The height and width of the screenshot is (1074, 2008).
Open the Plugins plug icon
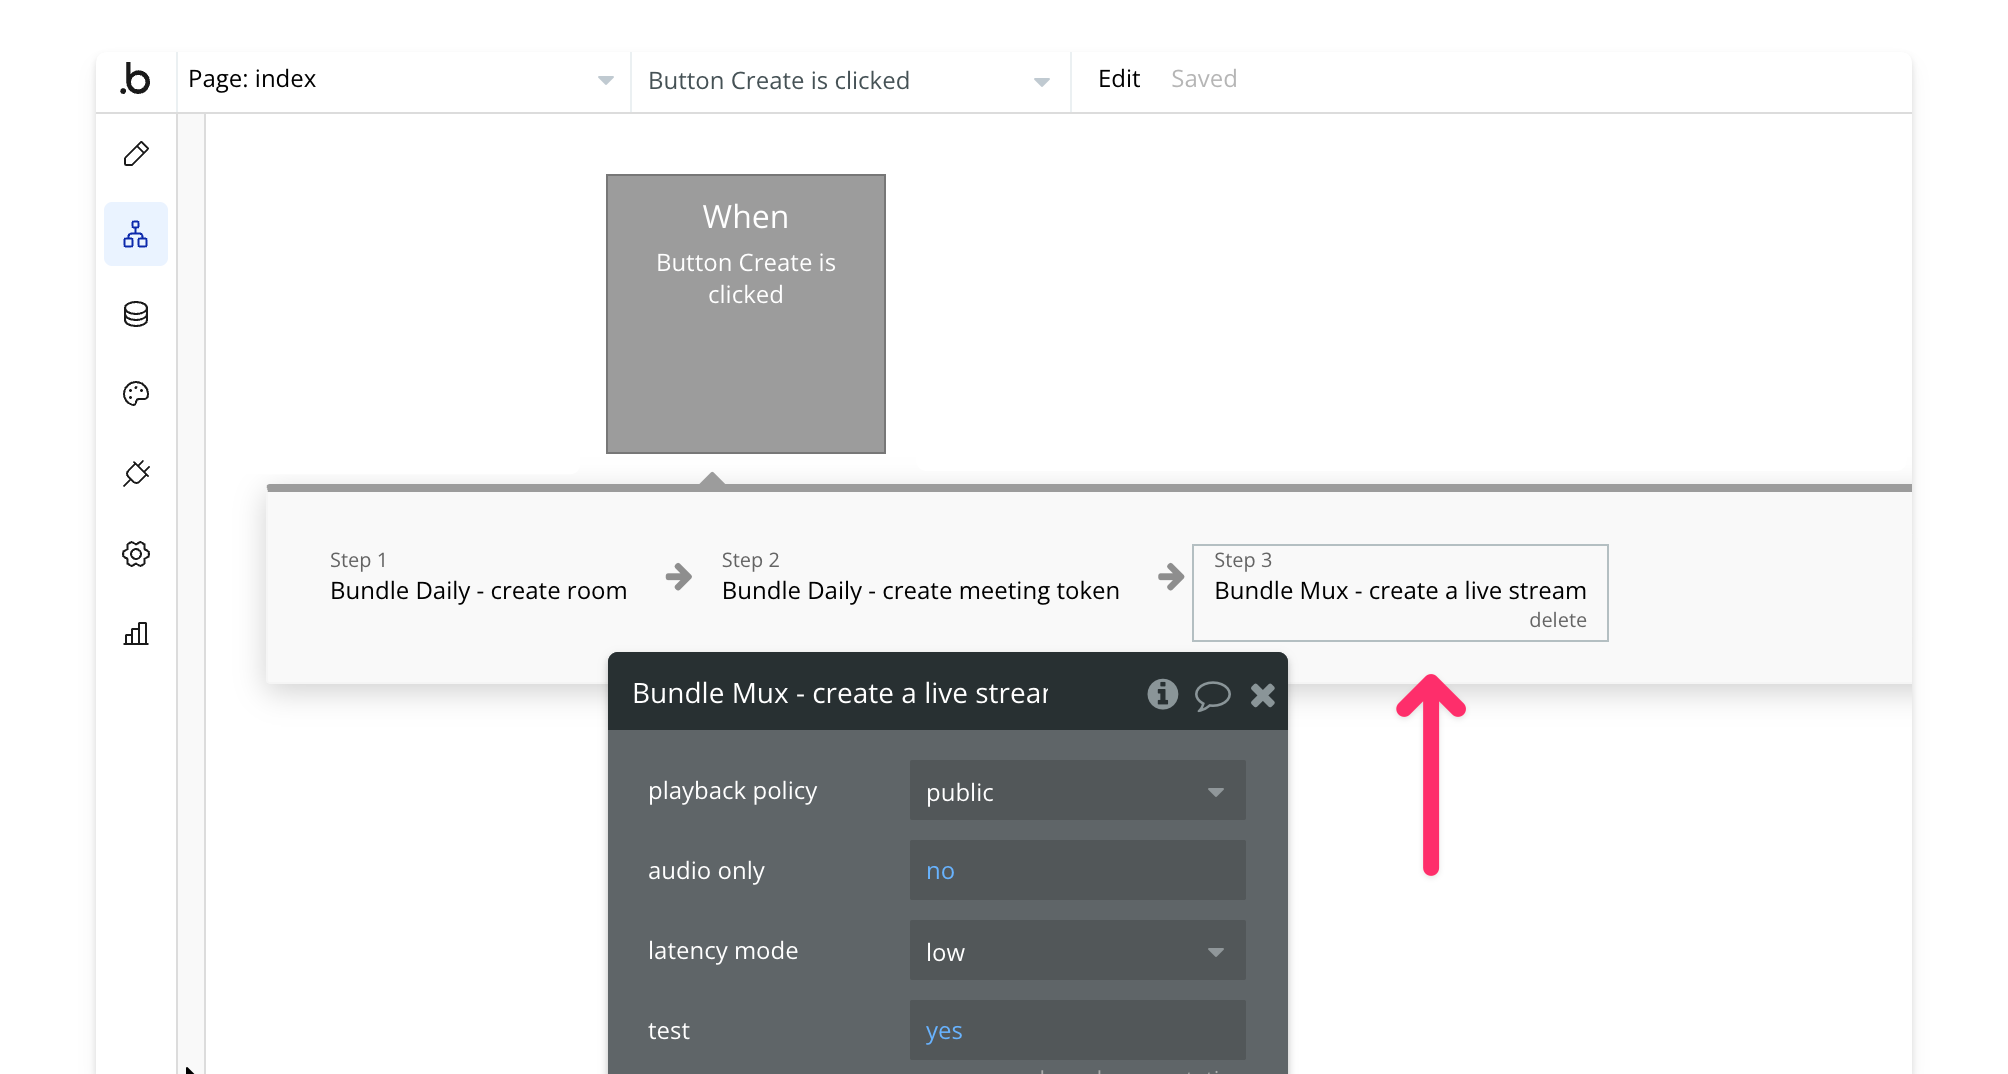(136, 473)
